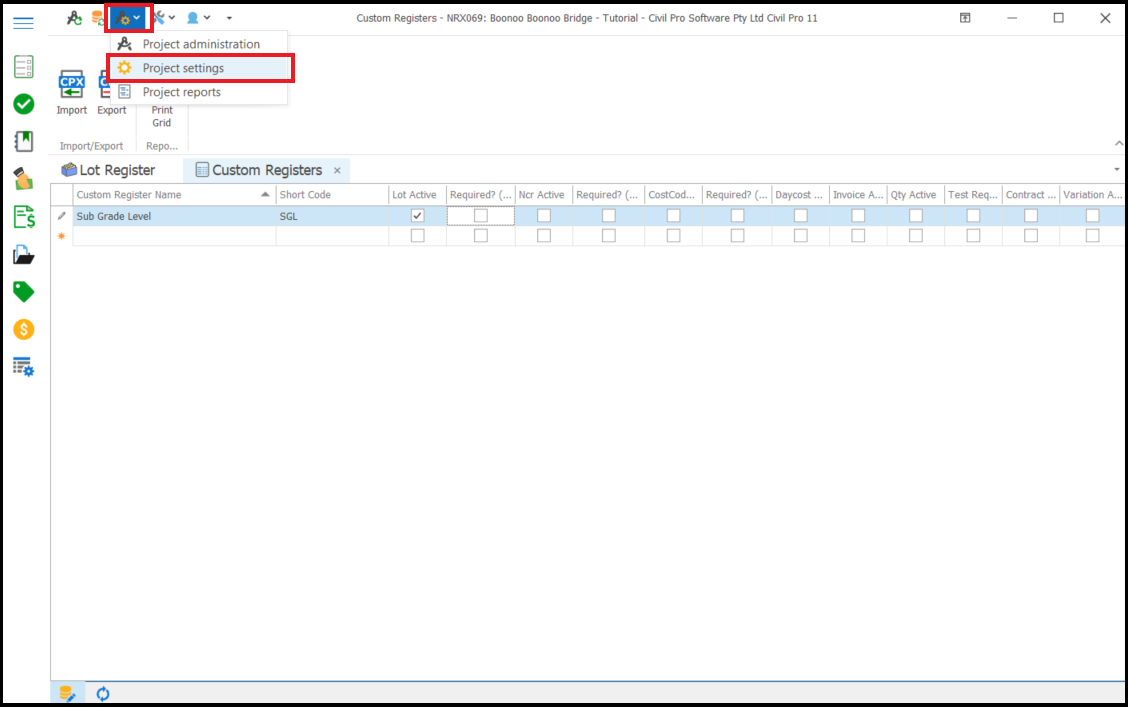Collapse the ribbon using the chevron arrow
The image size is (1128, 707).
pyautogui.click(x=1117, y=144)
